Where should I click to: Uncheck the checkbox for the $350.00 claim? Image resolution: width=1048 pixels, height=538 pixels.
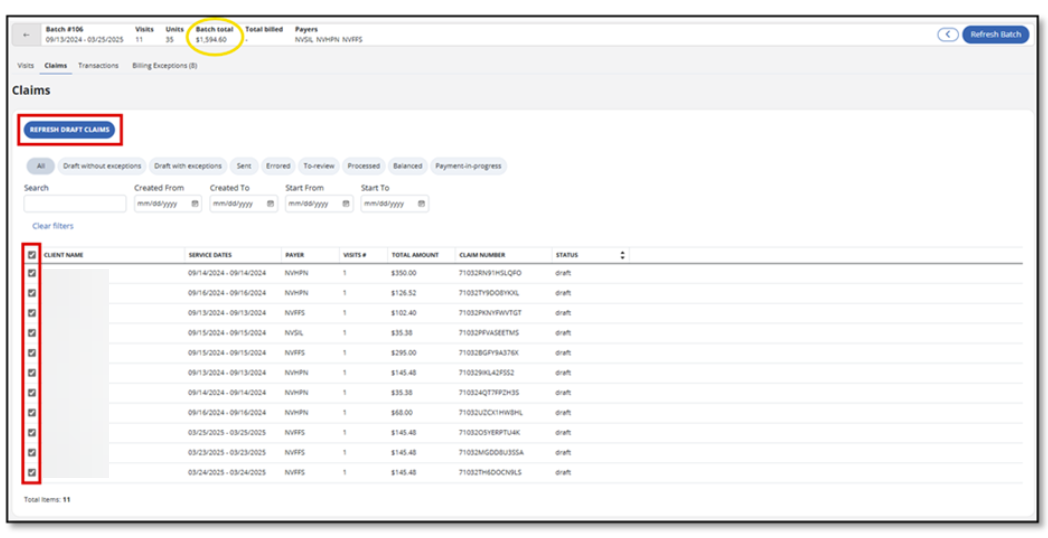point(32,273)
